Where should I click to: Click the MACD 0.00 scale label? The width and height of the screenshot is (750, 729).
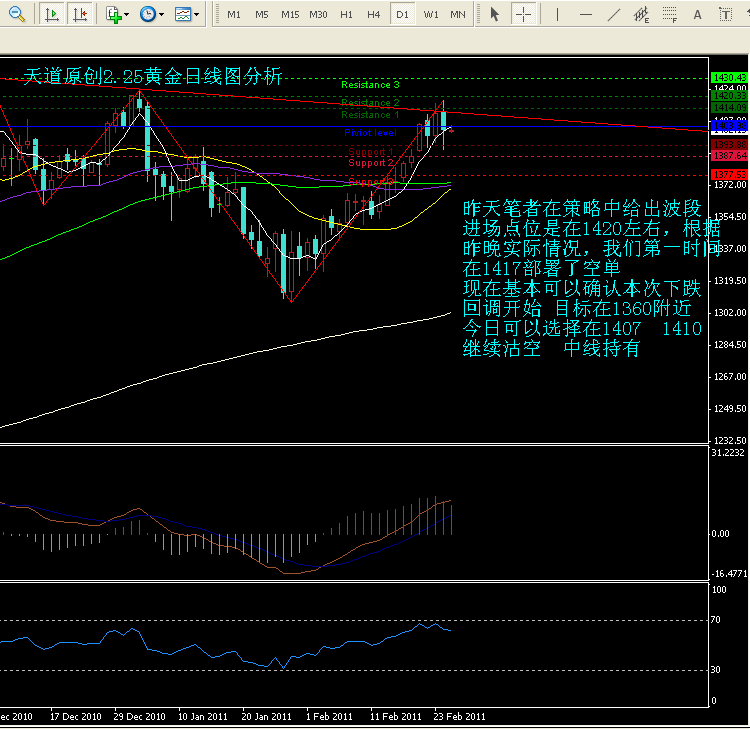click(720, 534)
